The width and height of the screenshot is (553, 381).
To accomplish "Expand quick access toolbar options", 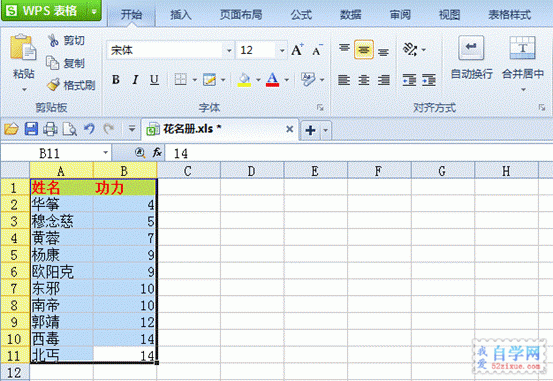I will 132,129.
